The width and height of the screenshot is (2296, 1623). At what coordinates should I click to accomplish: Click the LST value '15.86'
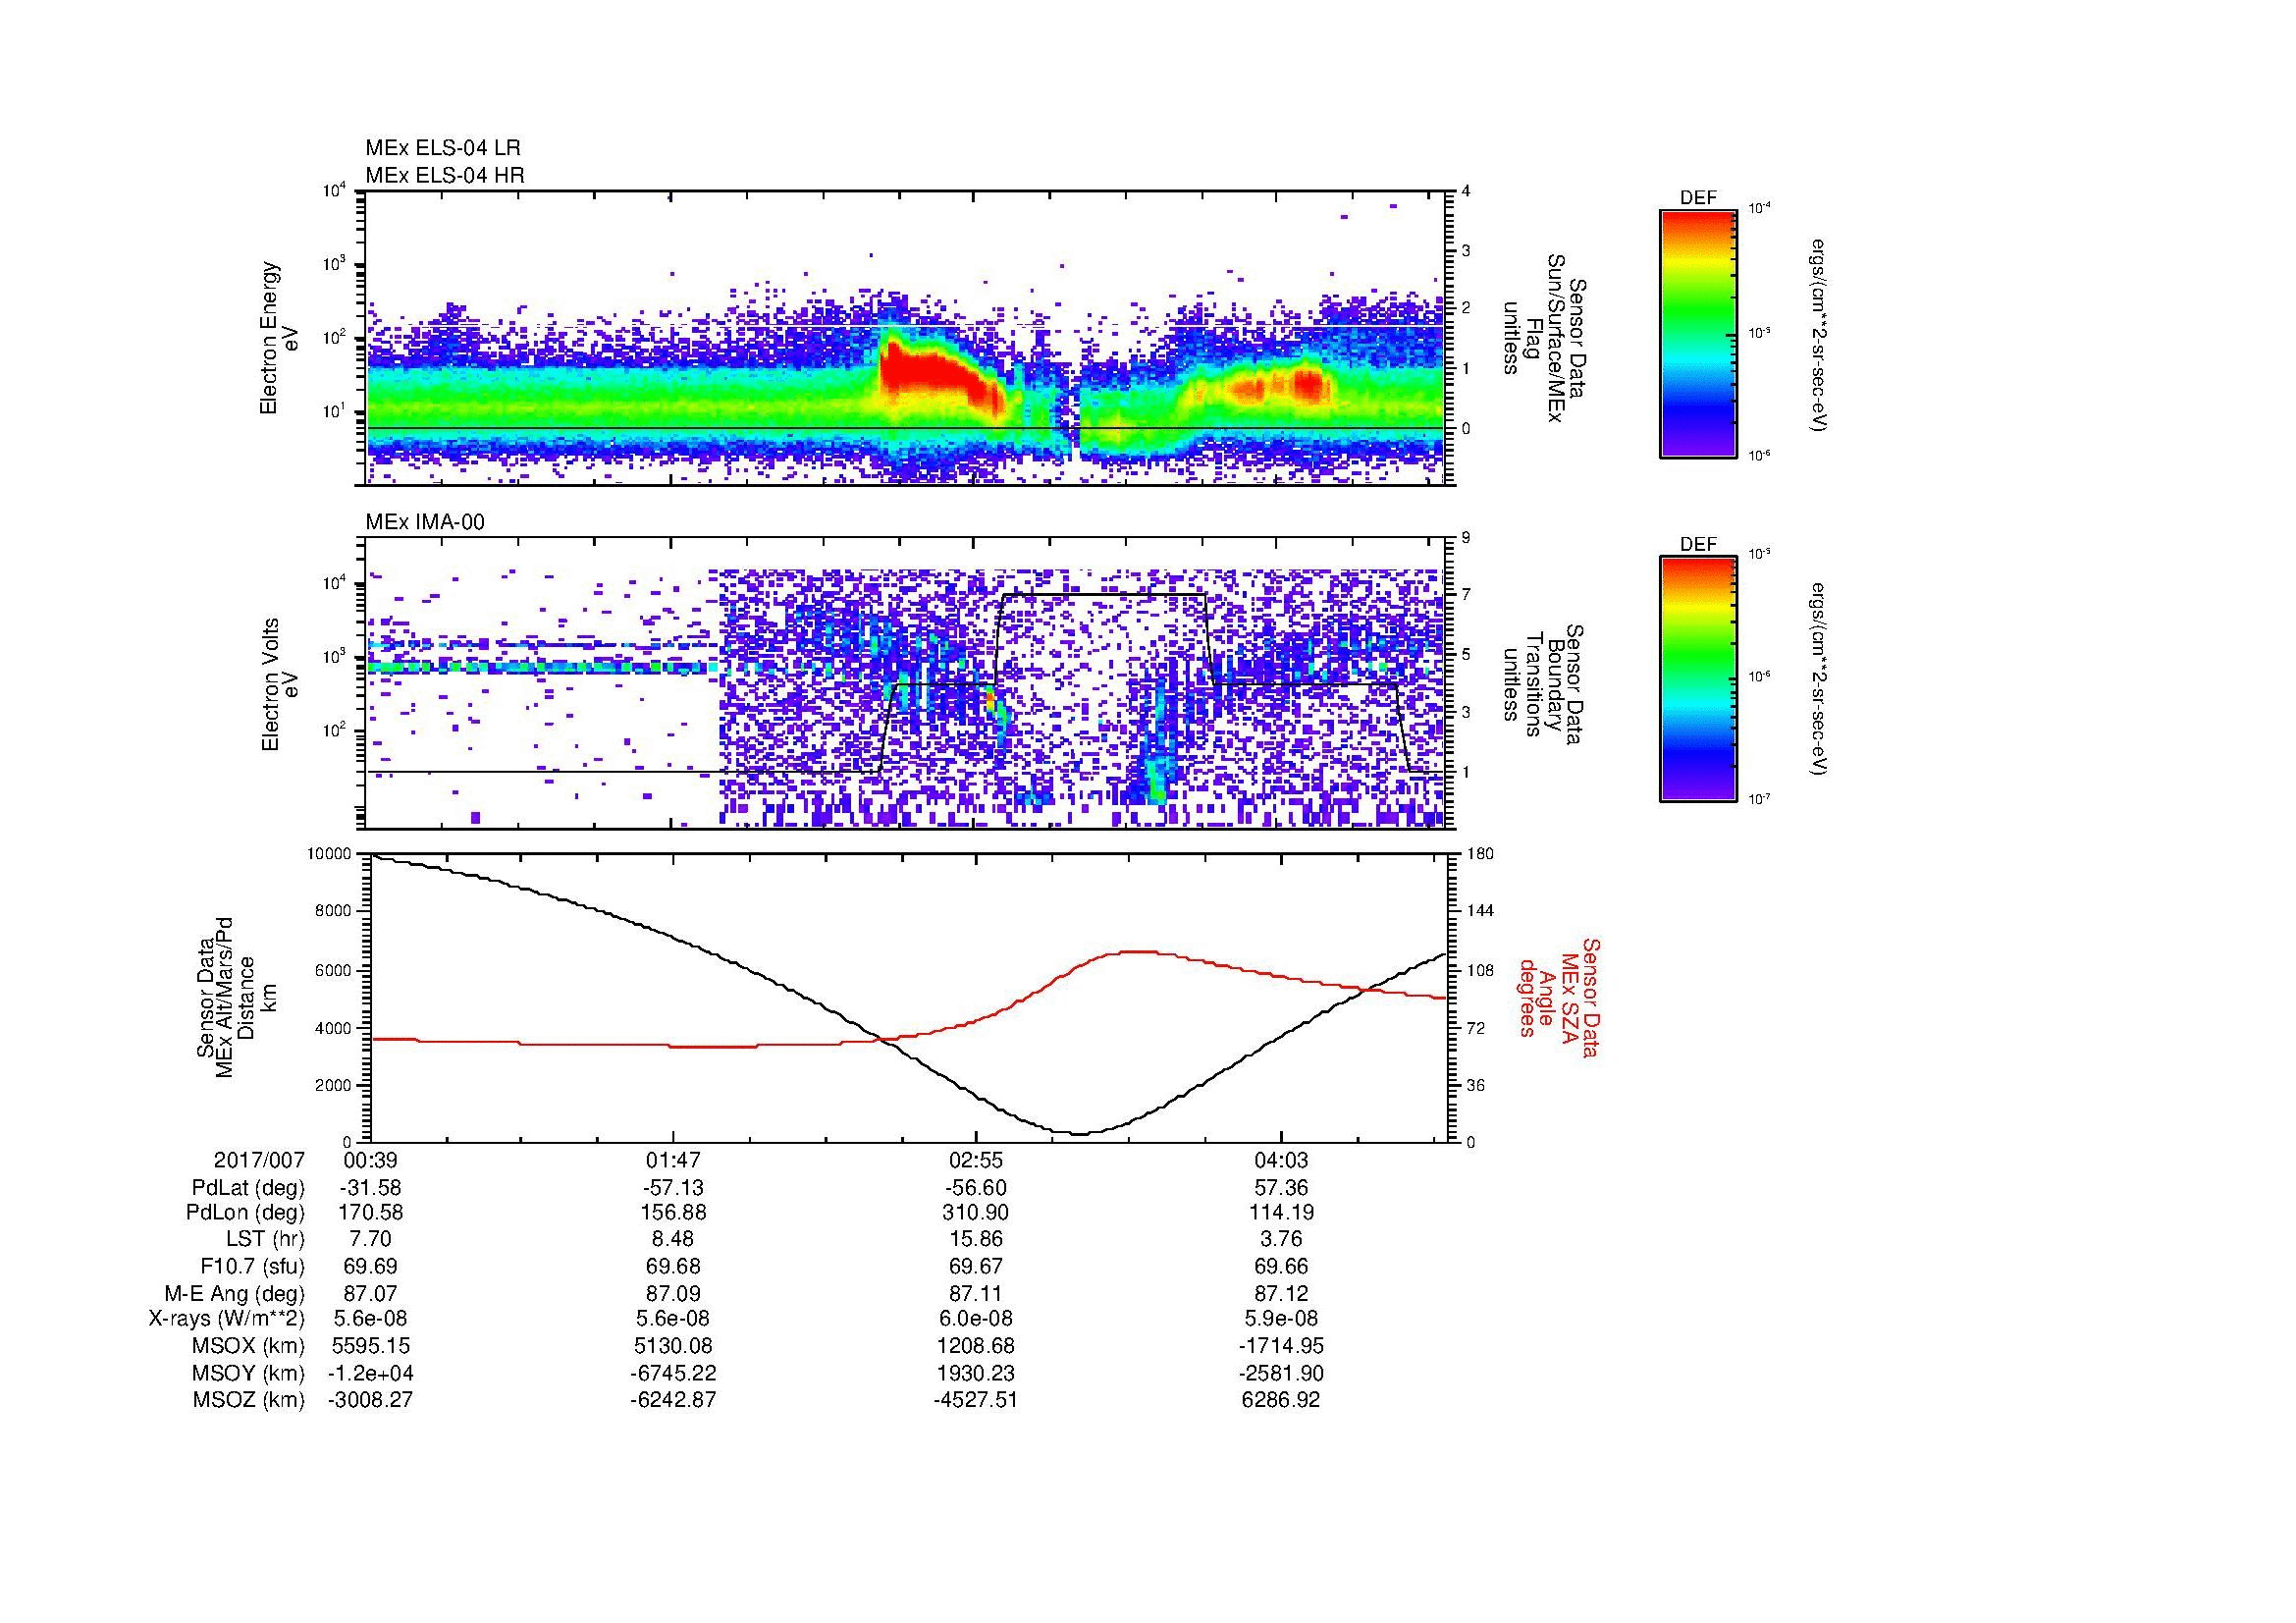pos(976,1240)
